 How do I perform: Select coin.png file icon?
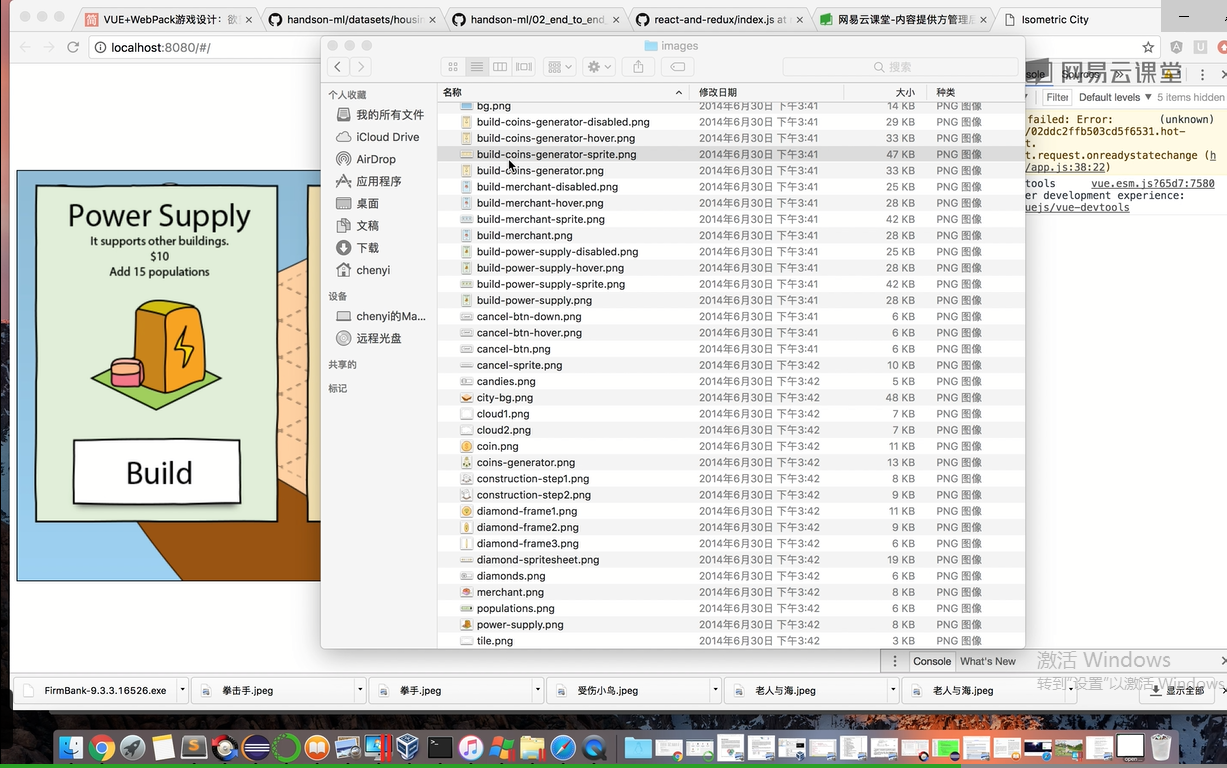(x=467, y=446)
